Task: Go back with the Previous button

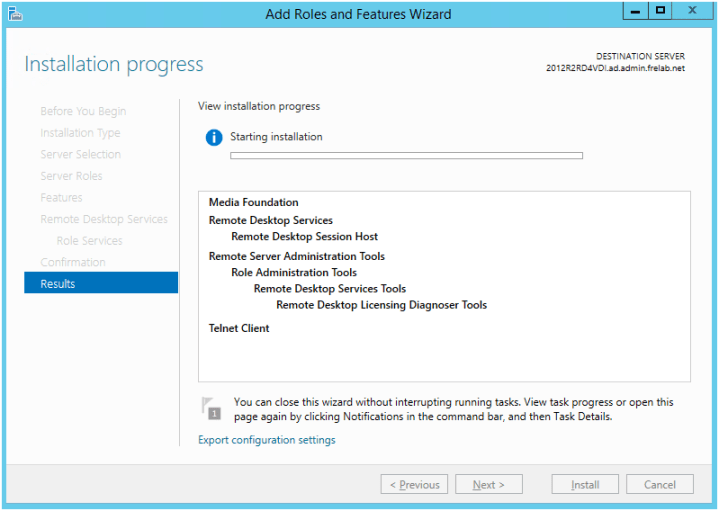Action: 414,485
